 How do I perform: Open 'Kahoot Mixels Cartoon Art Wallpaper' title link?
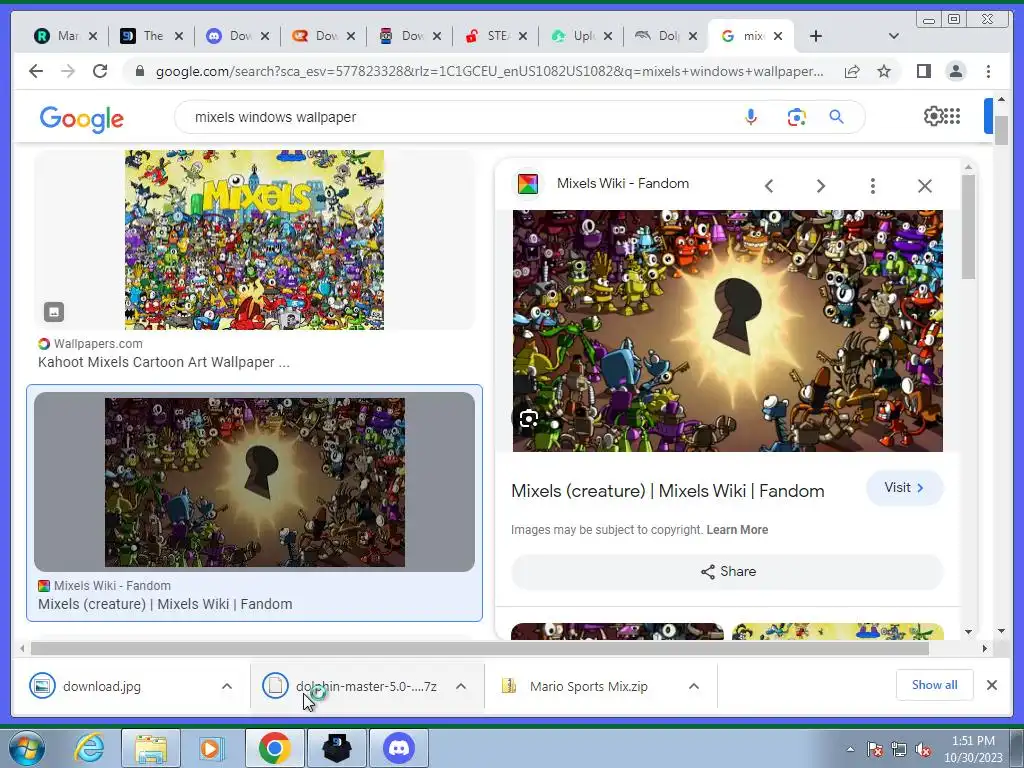coord(164,362)
